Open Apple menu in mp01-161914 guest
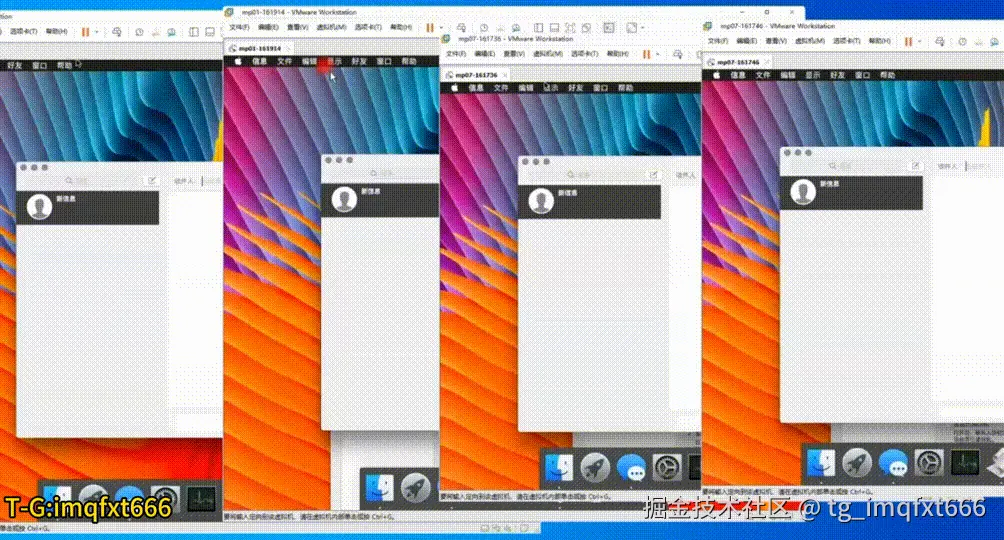 [238, 61]
